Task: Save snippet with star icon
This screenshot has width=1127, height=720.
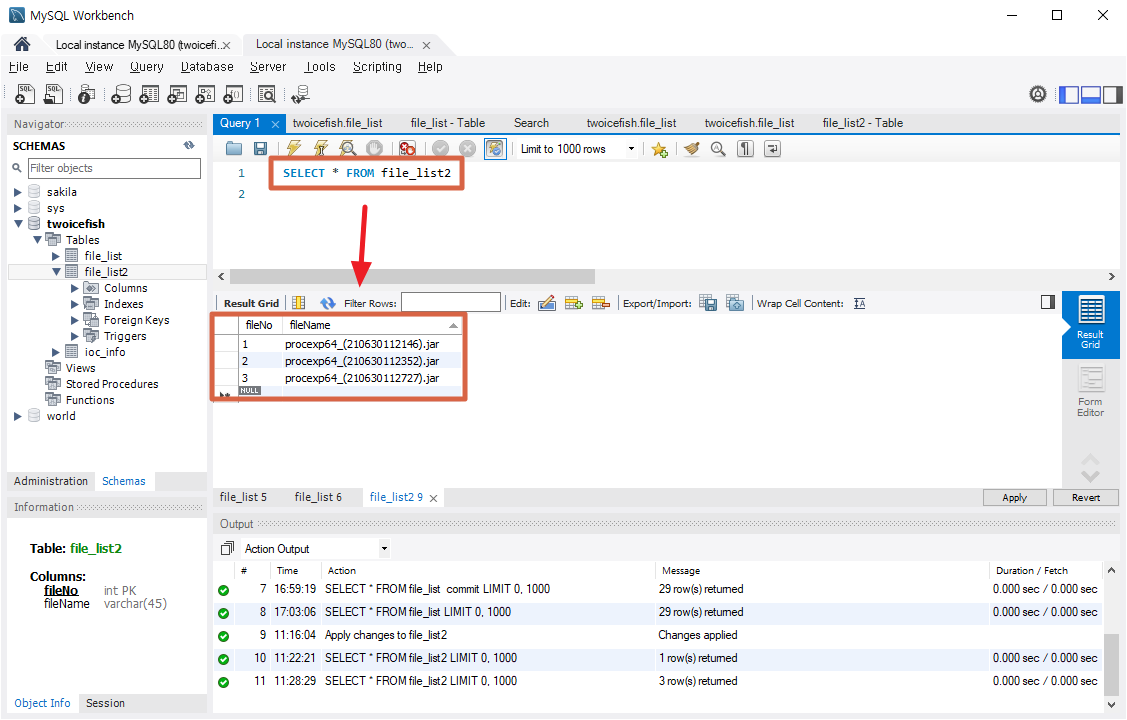Action: (659, 149)
